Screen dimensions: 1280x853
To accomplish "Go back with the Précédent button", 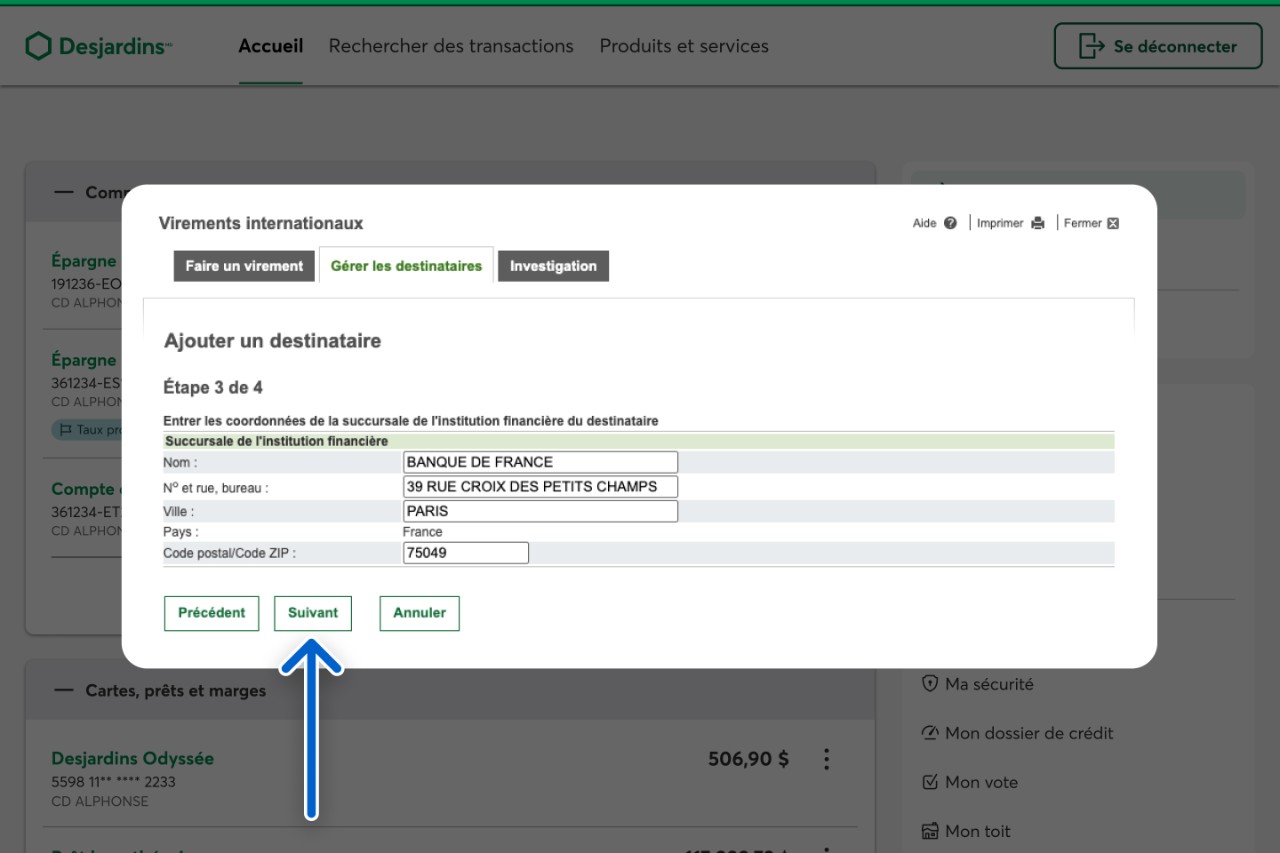I will (x=211, y=613).
